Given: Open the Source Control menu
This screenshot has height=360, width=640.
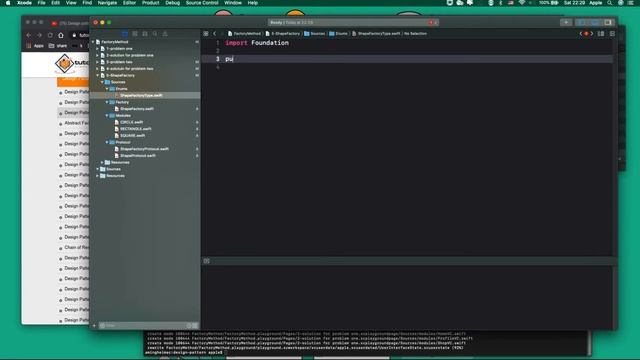Looking at the screenshot, I should coord(202,3).
